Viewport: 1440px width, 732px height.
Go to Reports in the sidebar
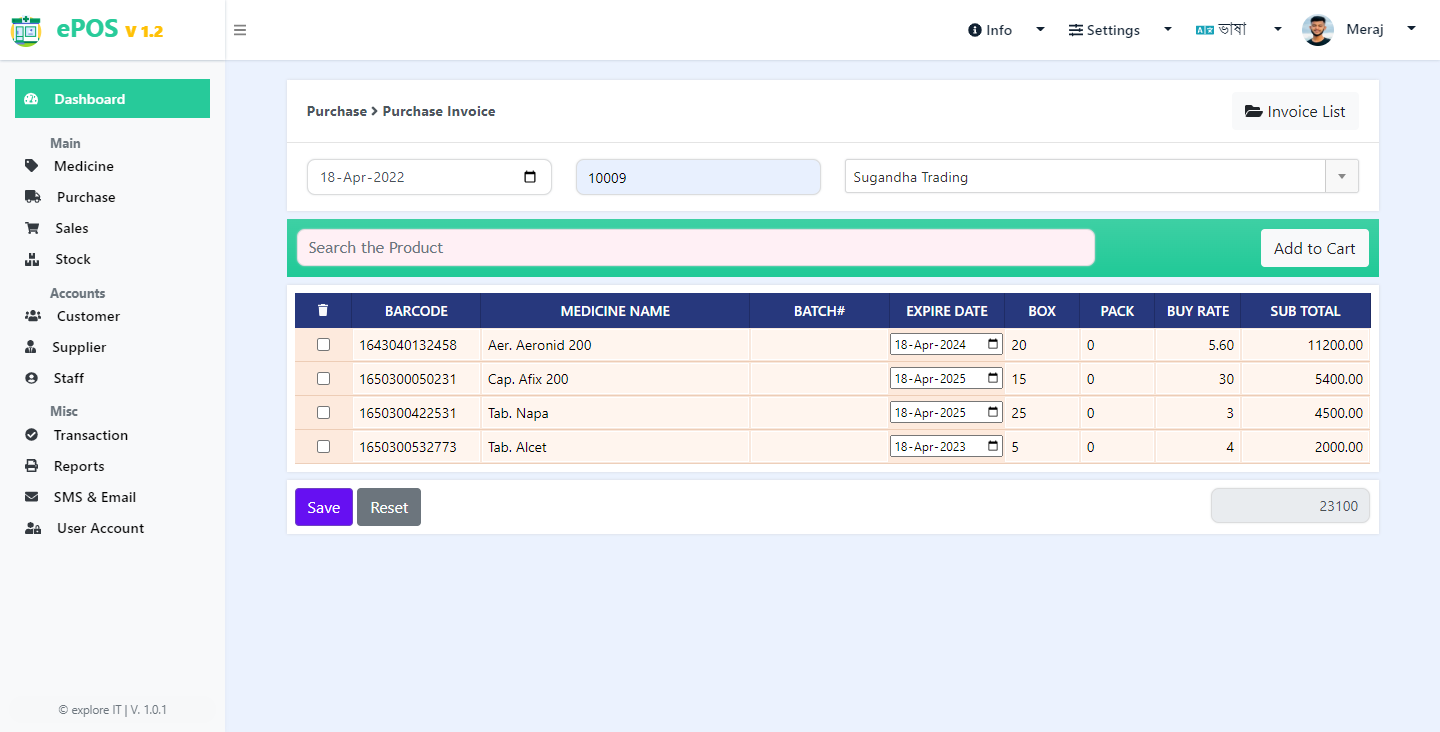[79, 466]
